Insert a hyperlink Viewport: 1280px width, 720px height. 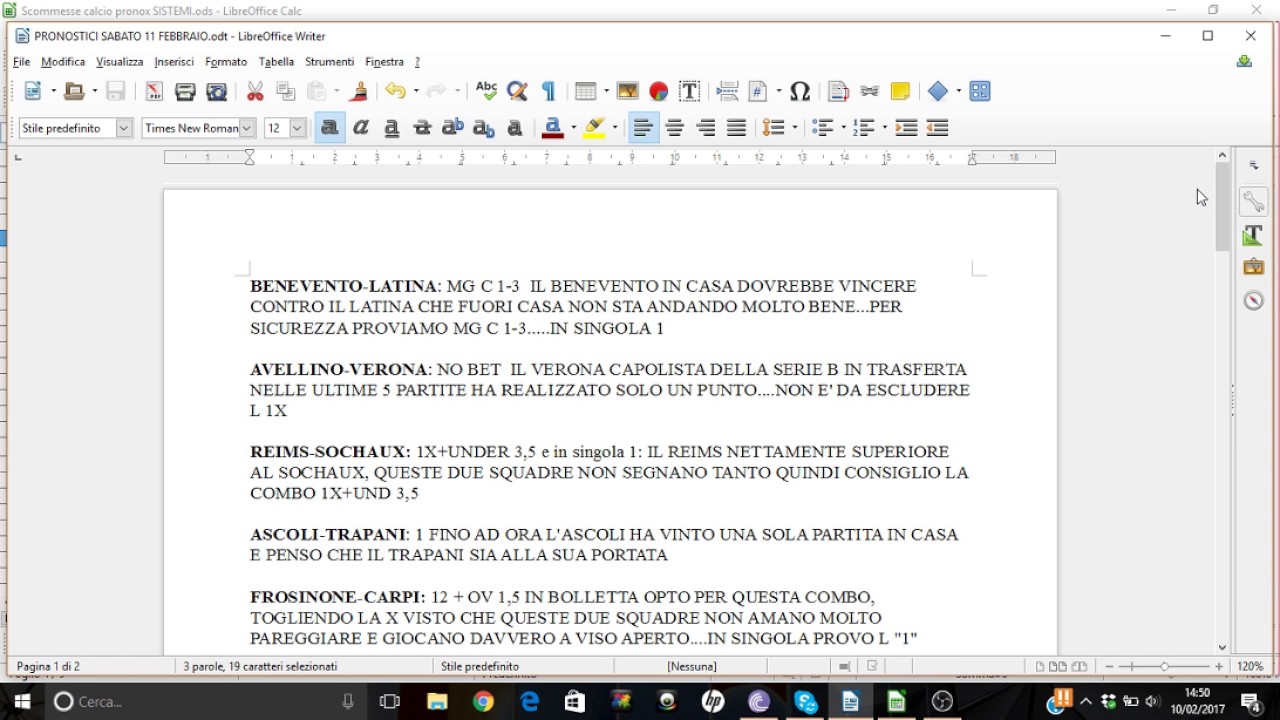(869, 91)
